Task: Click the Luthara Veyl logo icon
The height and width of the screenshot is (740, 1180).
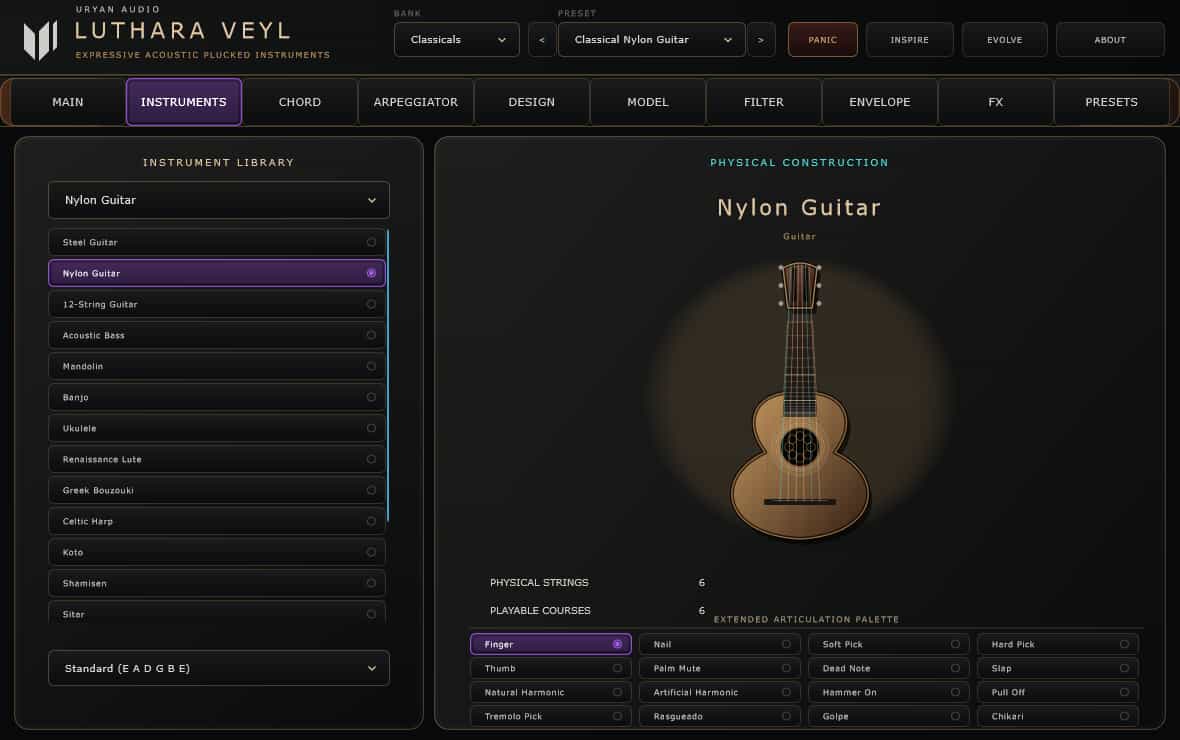Action: point(41,40)
